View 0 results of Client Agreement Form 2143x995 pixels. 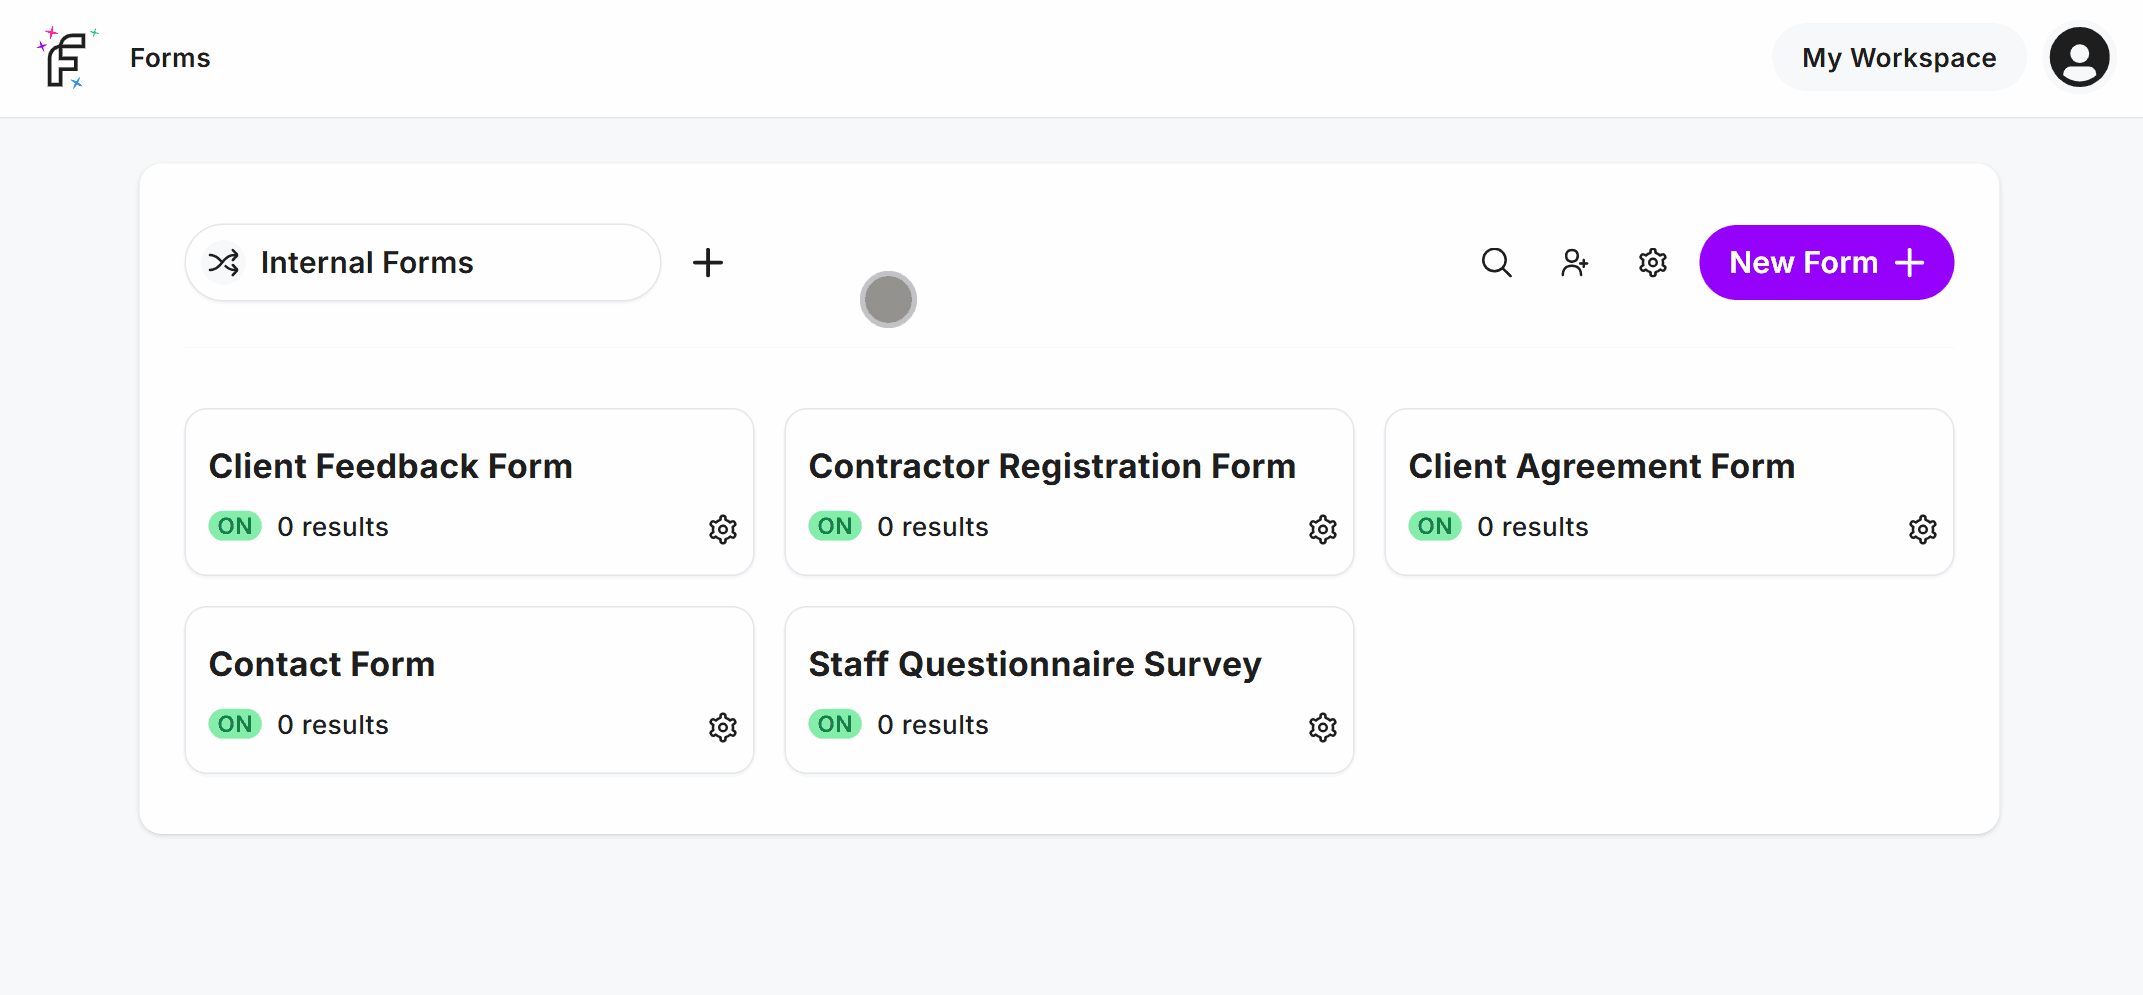click(1533, 527)
